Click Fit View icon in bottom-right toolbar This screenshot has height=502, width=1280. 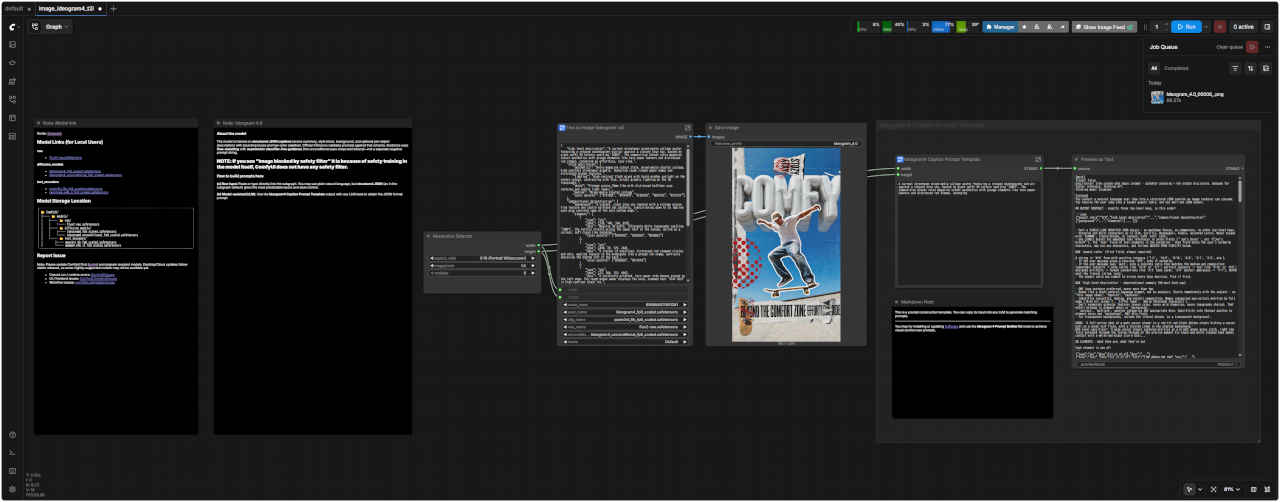click(1213, 489)
